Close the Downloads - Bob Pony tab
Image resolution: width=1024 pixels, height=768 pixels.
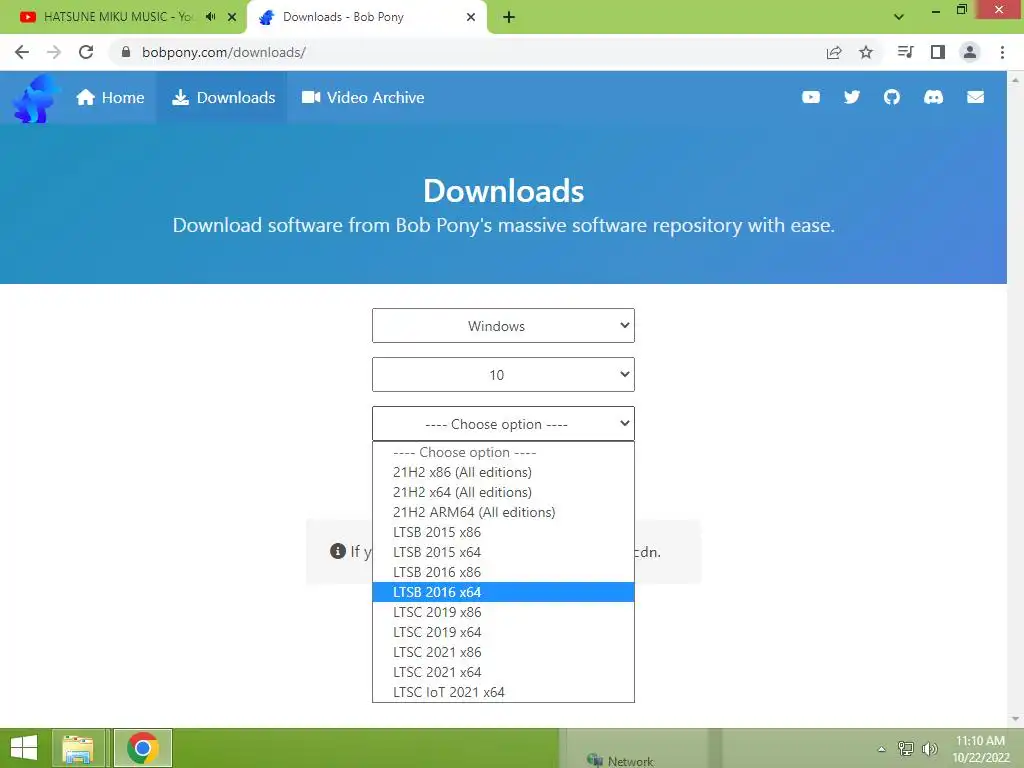pos(471,17)
